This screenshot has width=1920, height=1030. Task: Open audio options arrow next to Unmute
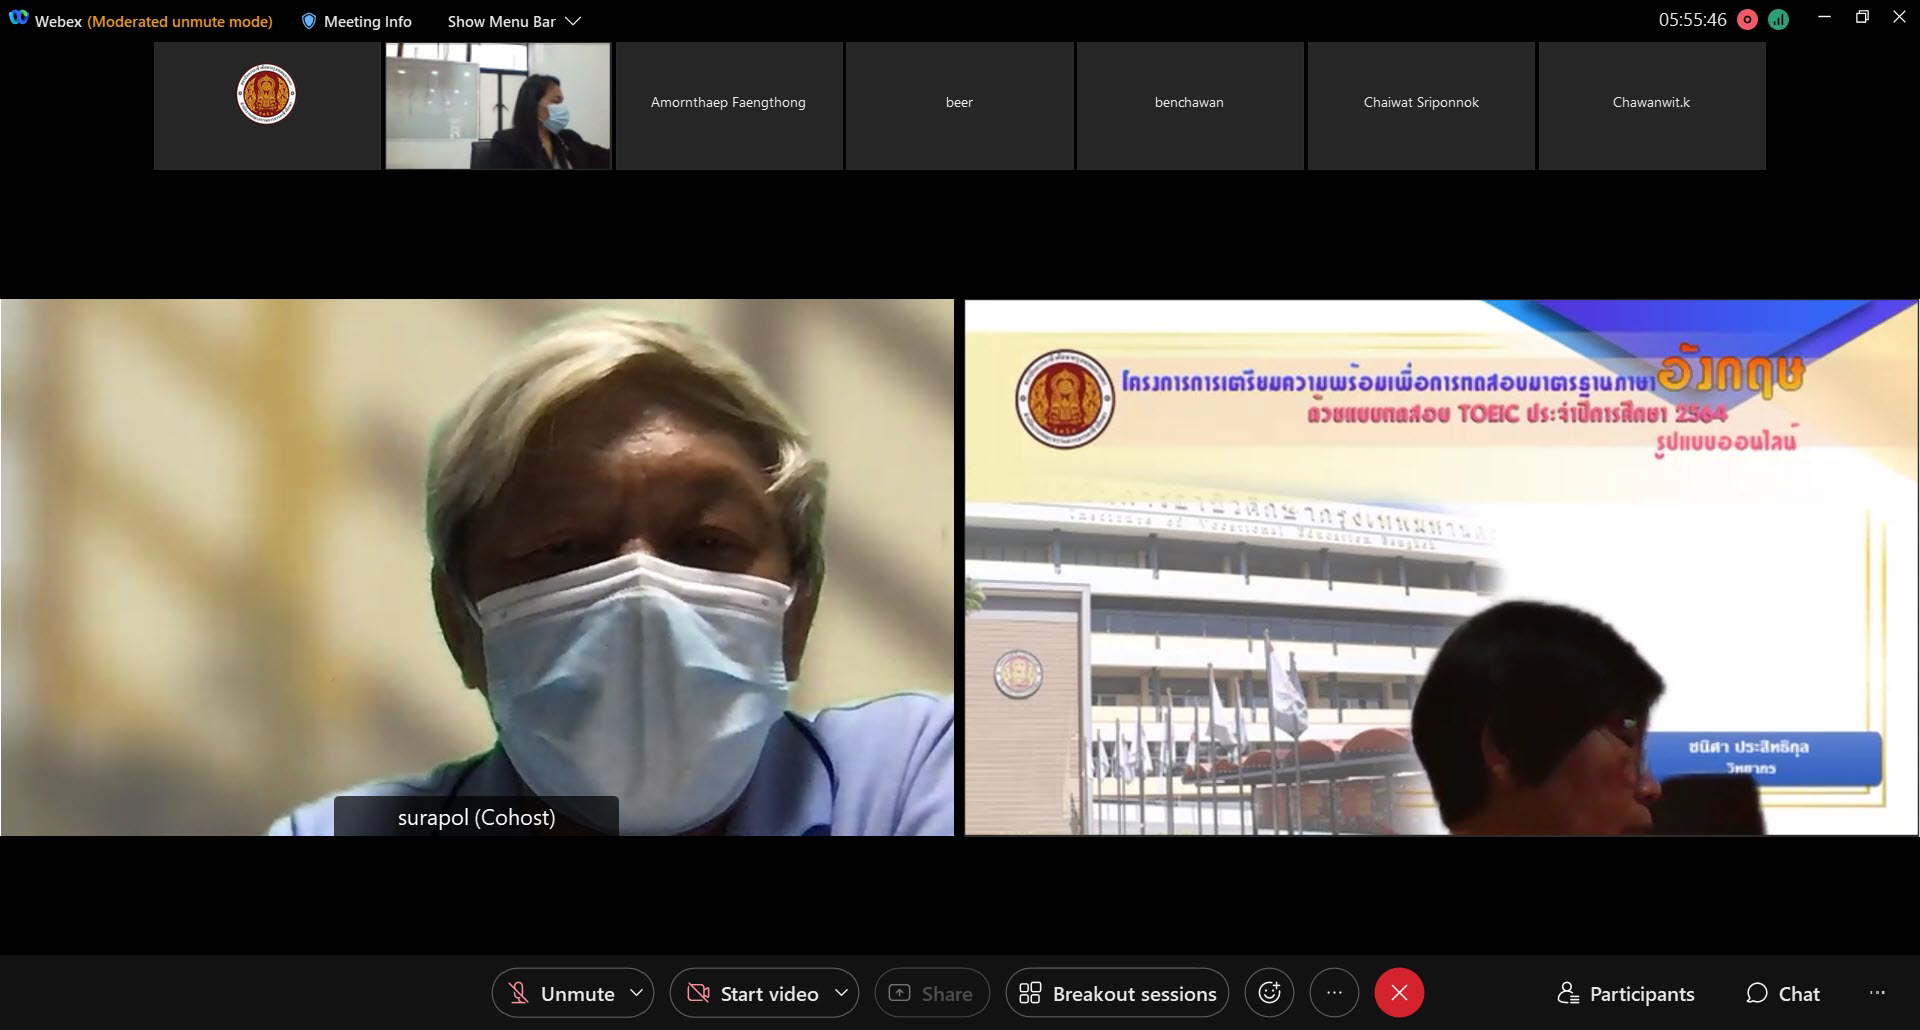point(636,993)
